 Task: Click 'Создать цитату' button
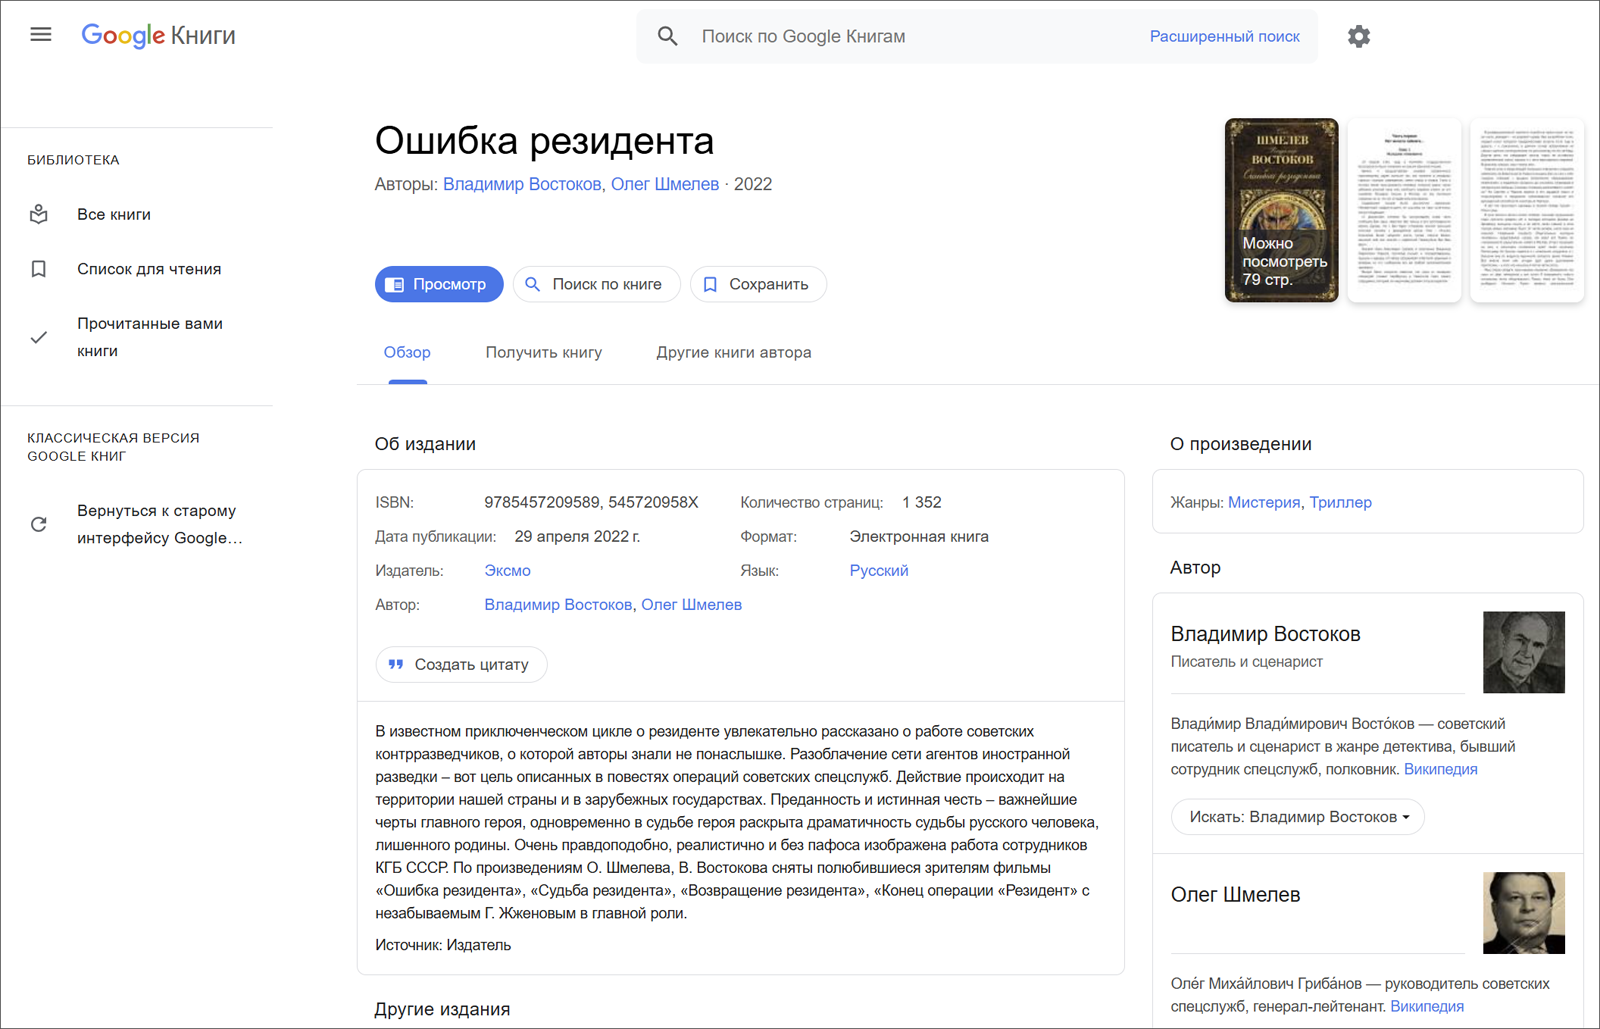pyautogui.click(x=461, y=665)
